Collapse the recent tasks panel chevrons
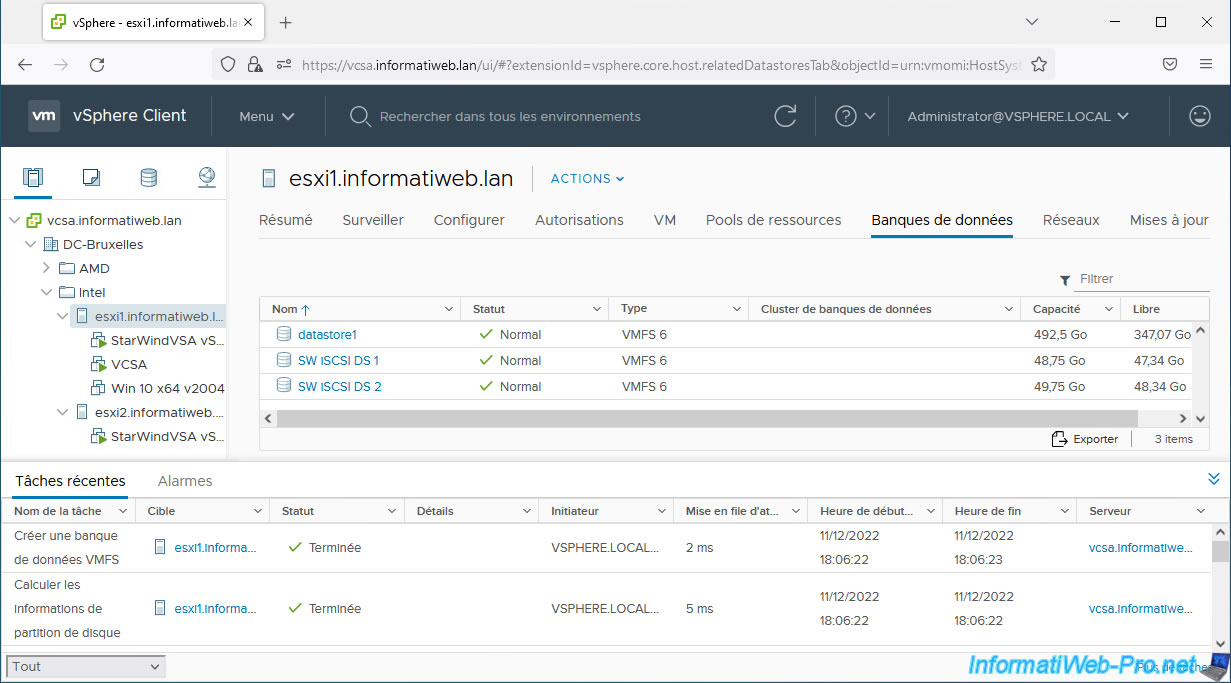This screenshot has width=1231, height=683. pyautogui.click(x=1214, y=480)
